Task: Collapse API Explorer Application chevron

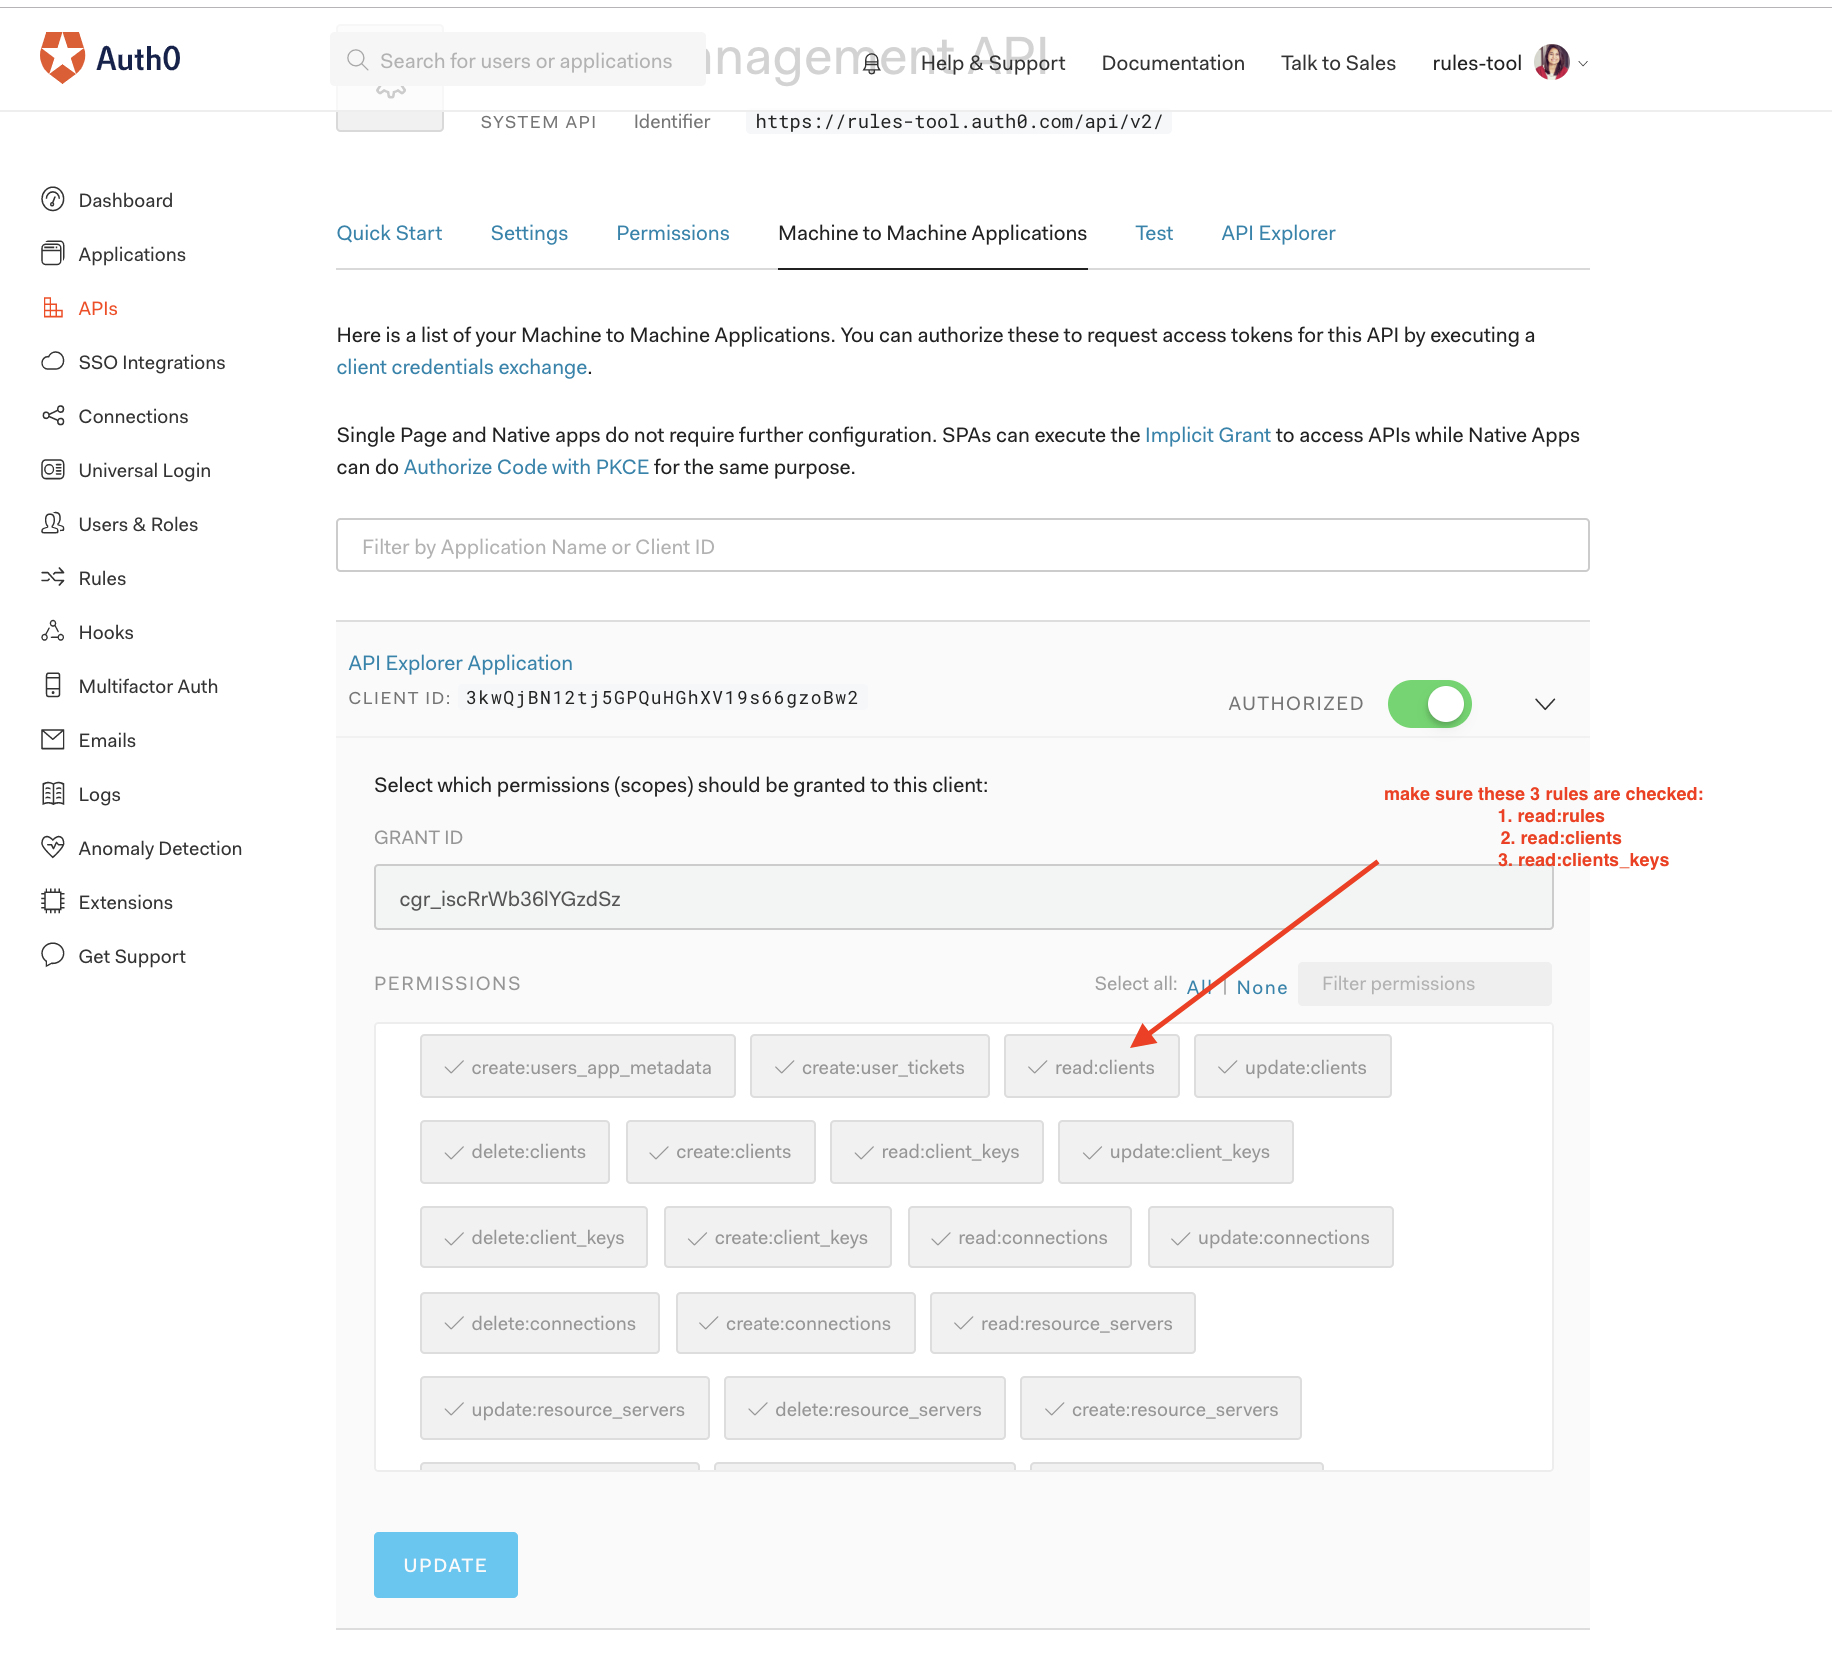Action: click(1545, 704)
